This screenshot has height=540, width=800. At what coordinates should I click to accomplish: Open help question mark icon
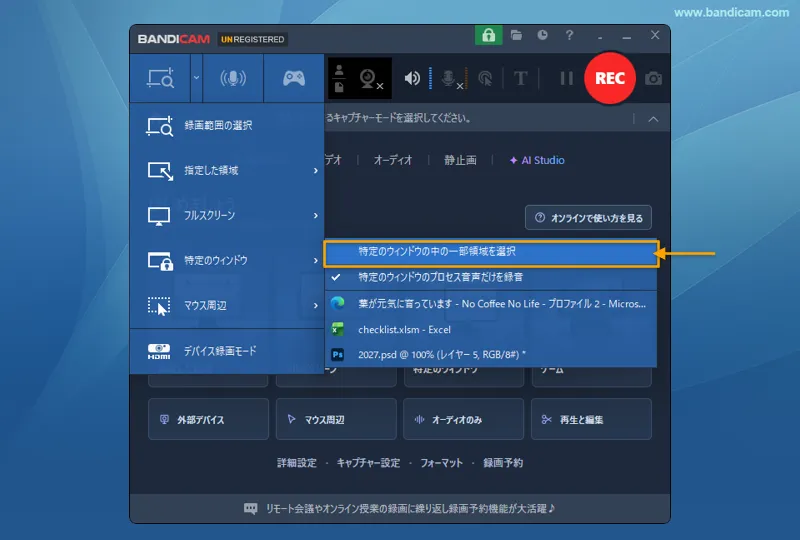[x=569, y=35]
